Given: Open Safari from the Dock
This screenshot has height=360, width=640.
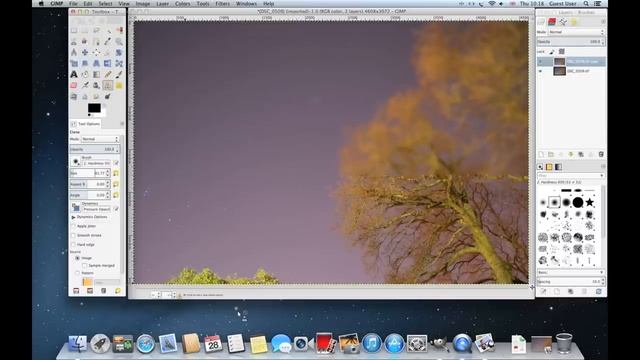Looking at the screenshot, I should coord(146,343).
